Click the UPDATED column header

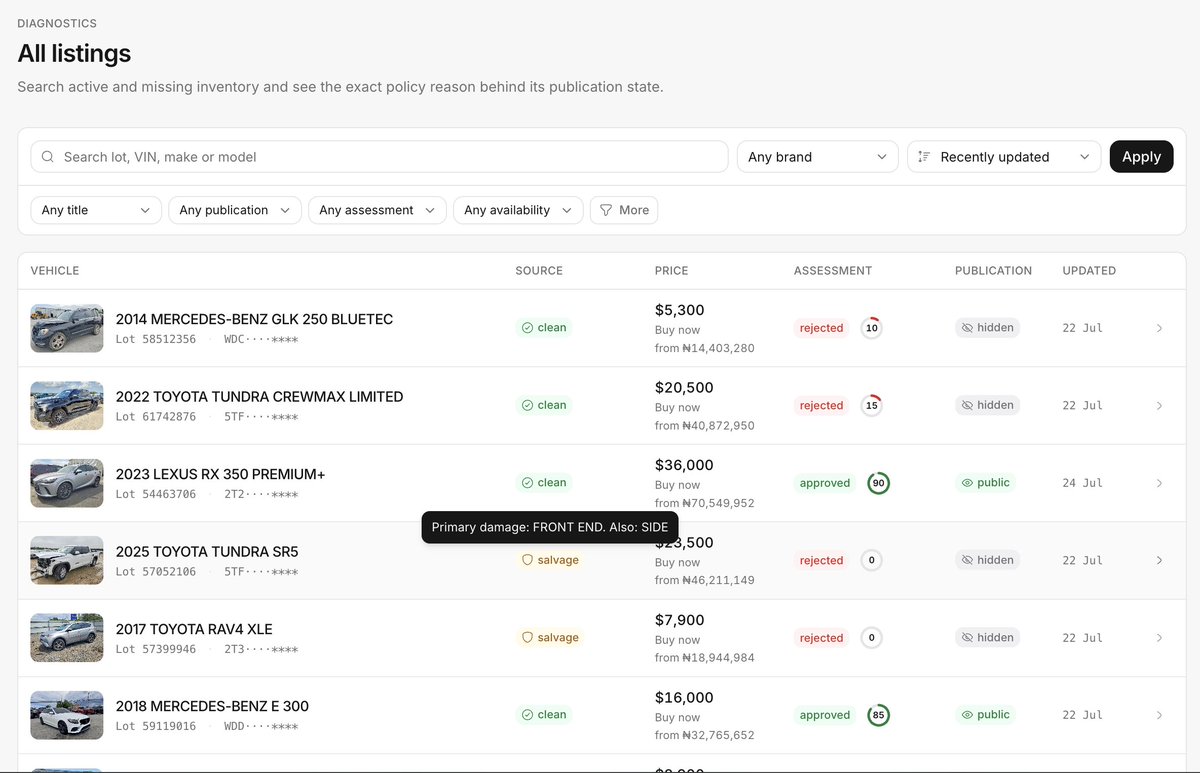1089,271
